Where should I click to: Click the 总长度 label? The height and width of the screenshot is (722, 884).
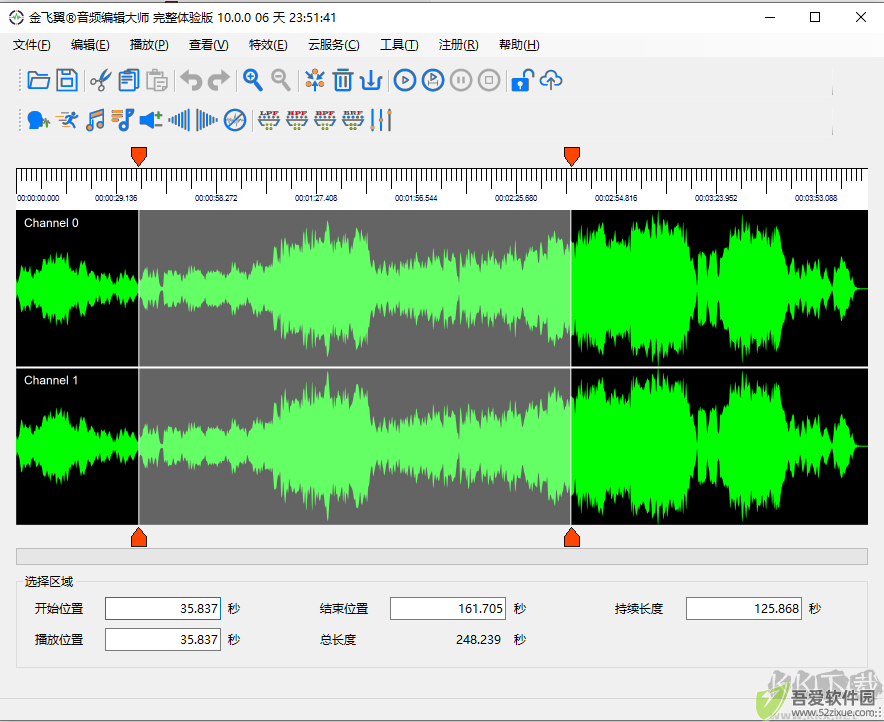[x=338, y=640]
